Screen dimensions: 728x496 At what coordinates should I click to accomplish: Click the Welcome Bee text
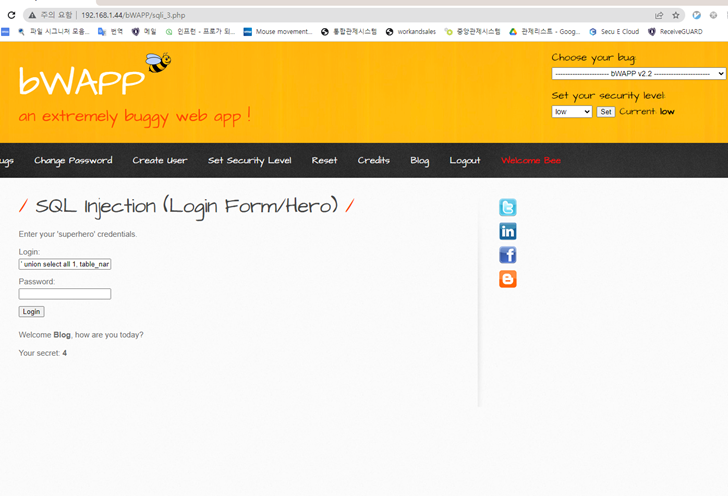pos(531,160)
